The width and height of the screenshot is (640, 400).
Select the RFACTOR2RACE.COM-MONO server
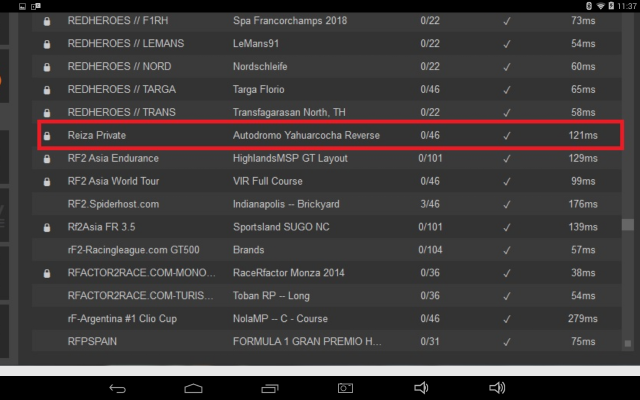click(x=327, y=272)
